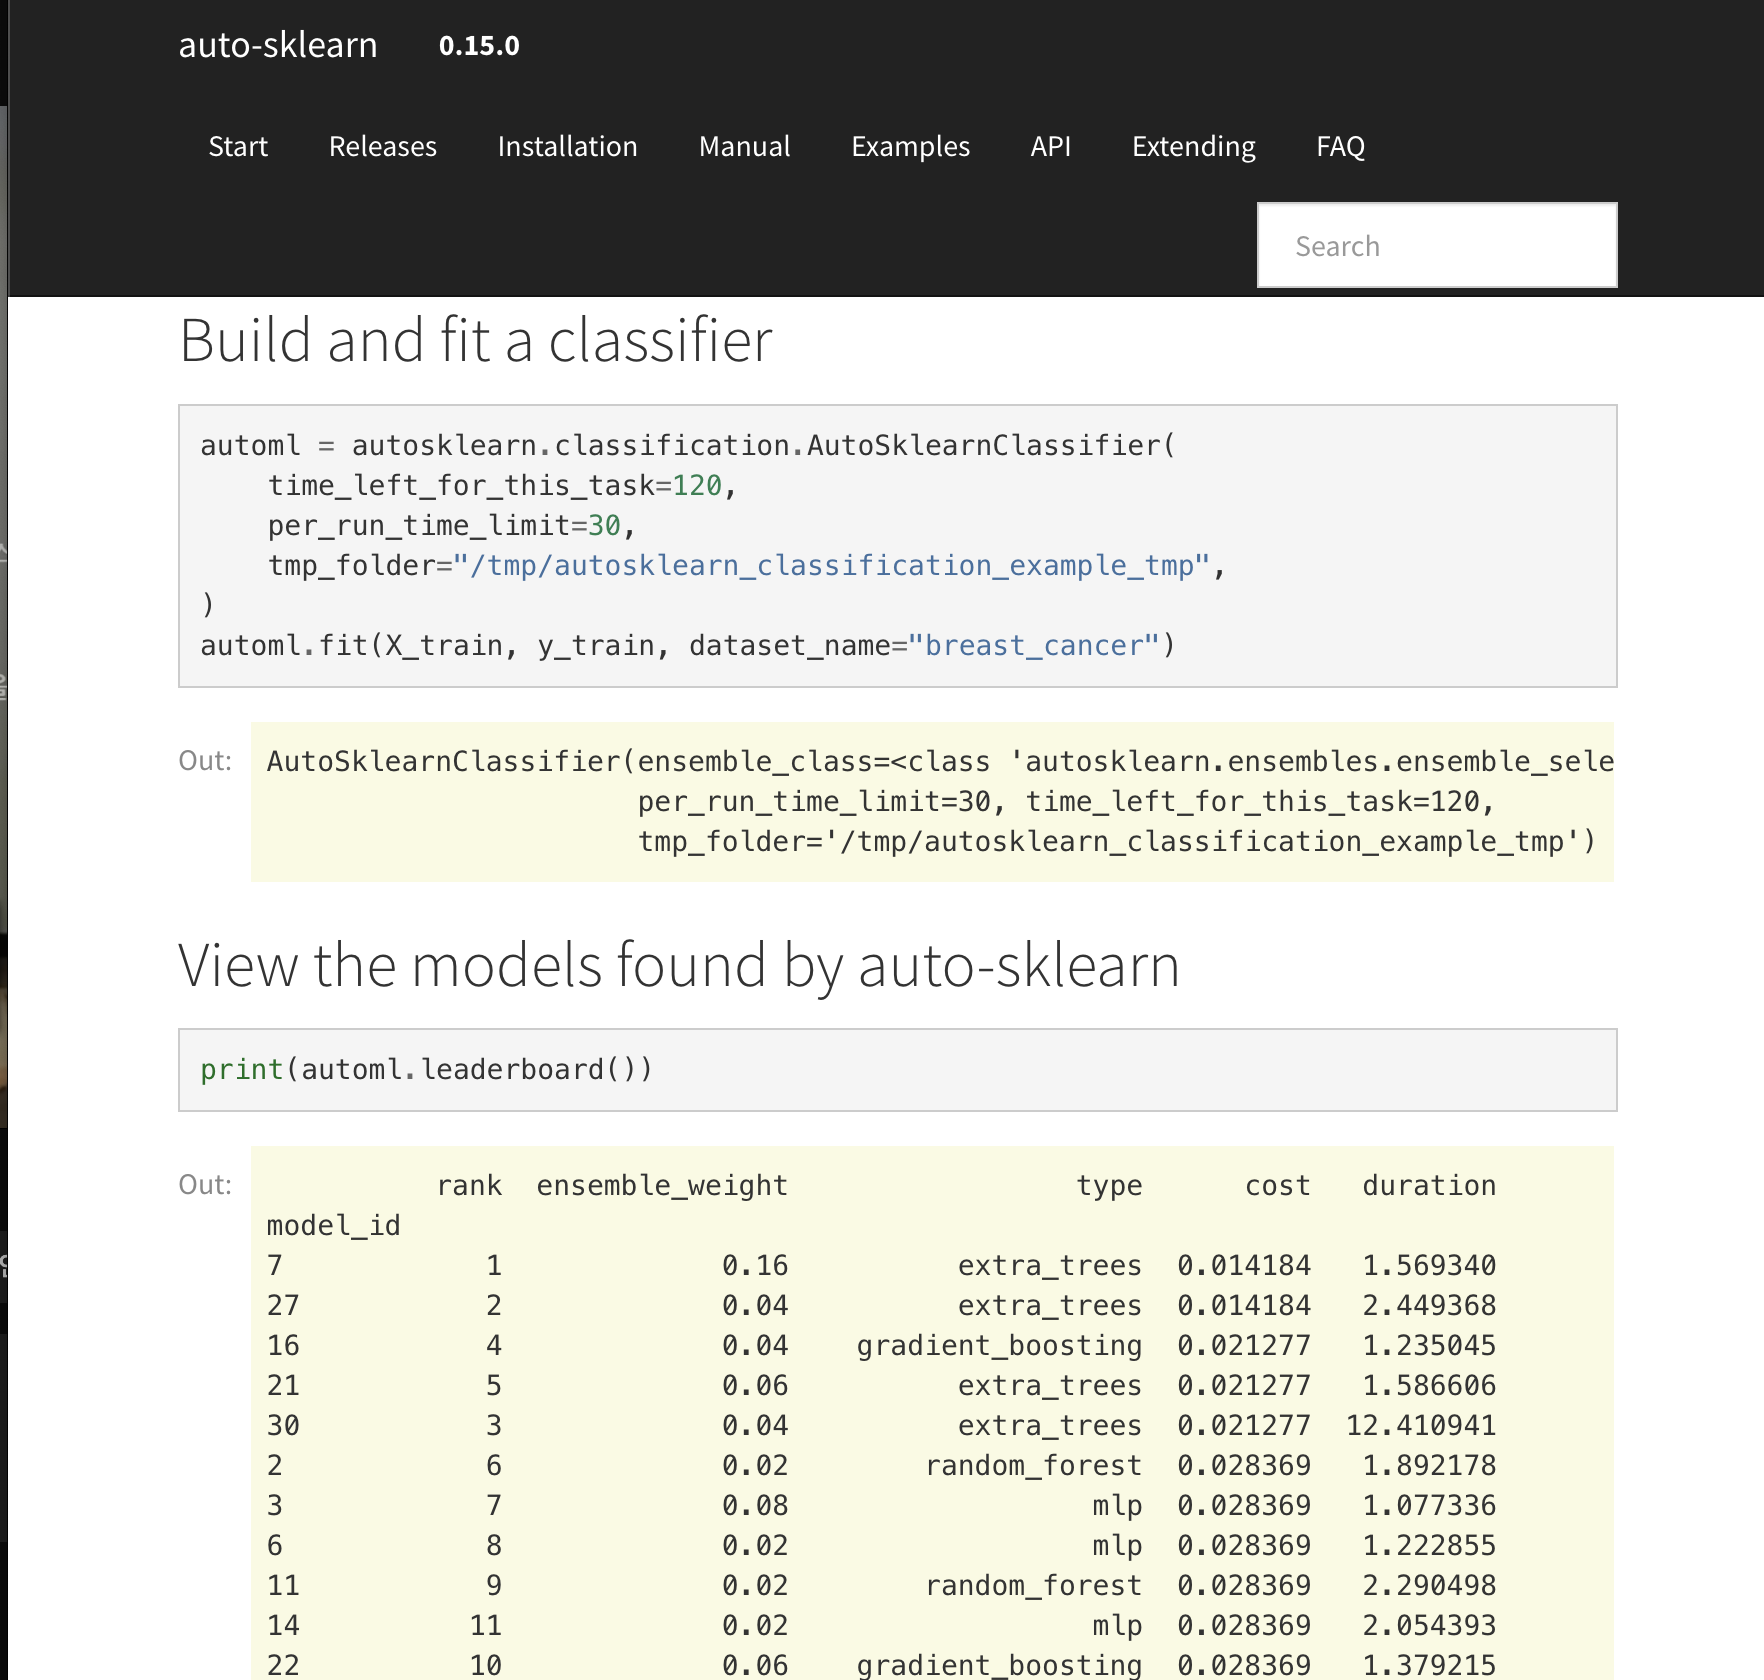
Task: Click the 'View the models found by auto-sklearn' heading
Action: [679, 965]
